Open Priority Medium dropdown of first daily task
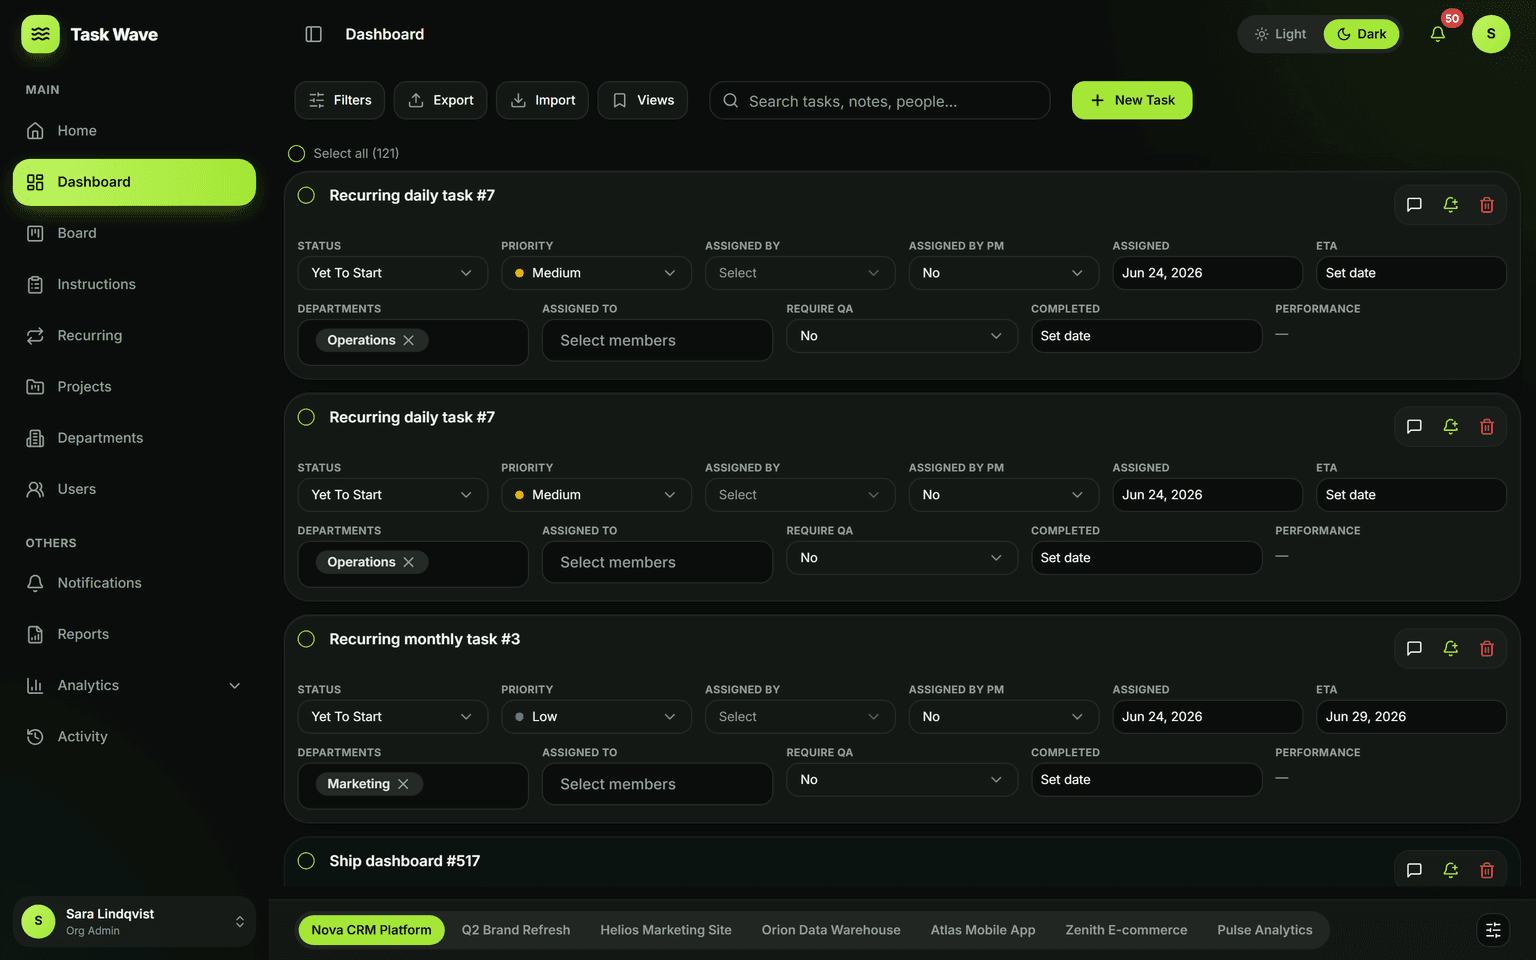 (x=596, y=273)
